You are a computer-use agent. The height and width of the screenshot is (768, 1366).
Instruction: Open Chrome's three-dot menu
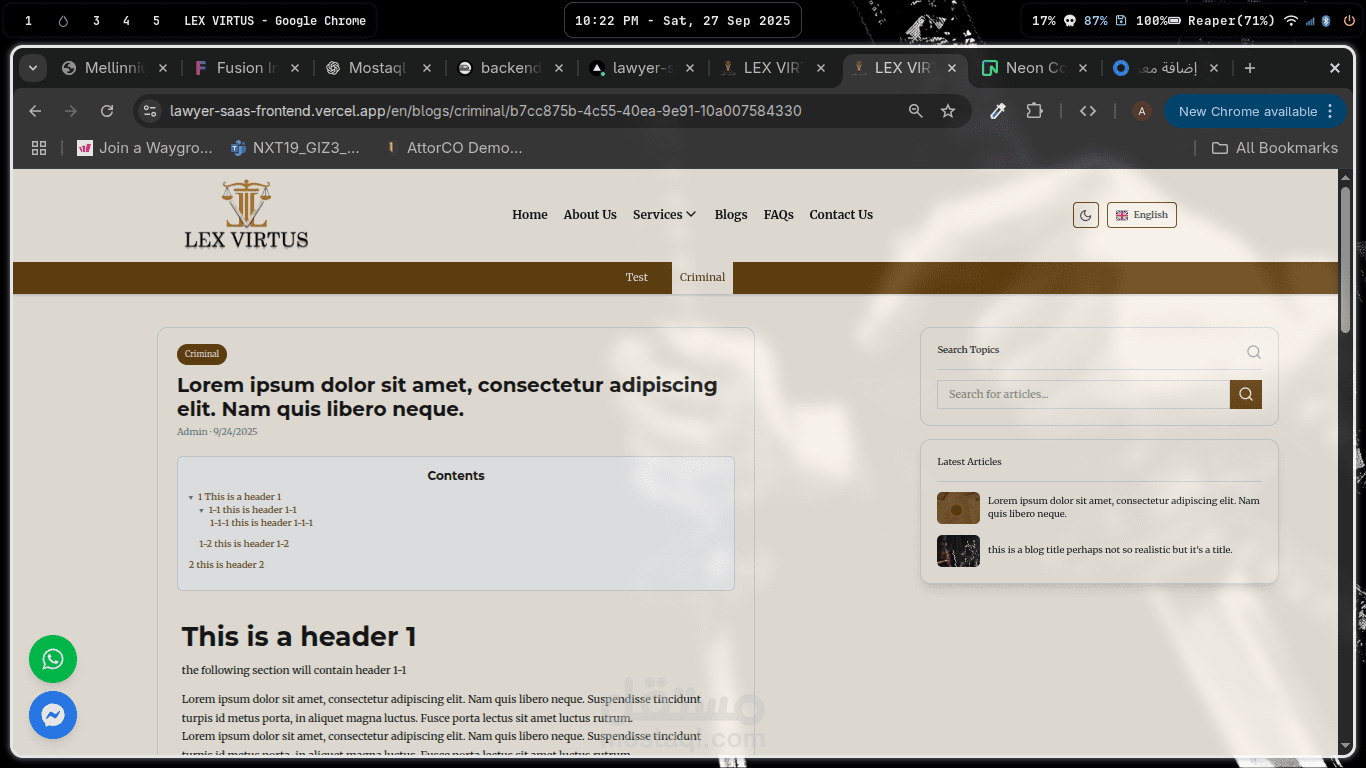point(1330,111)
